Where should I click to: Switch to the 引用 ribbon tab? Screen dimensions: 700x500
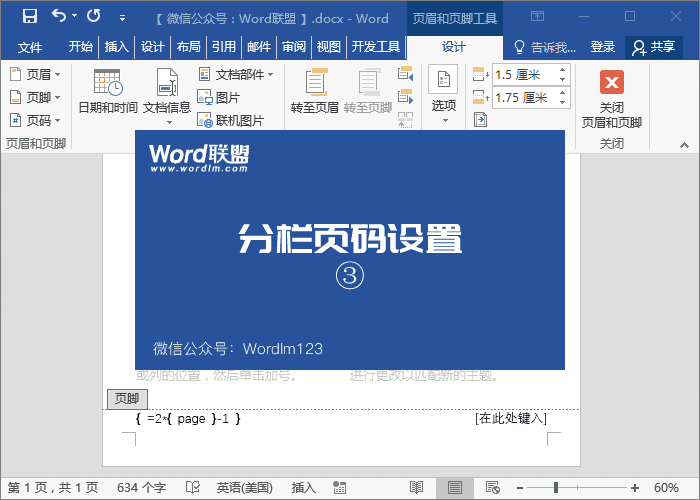[224, 46]
